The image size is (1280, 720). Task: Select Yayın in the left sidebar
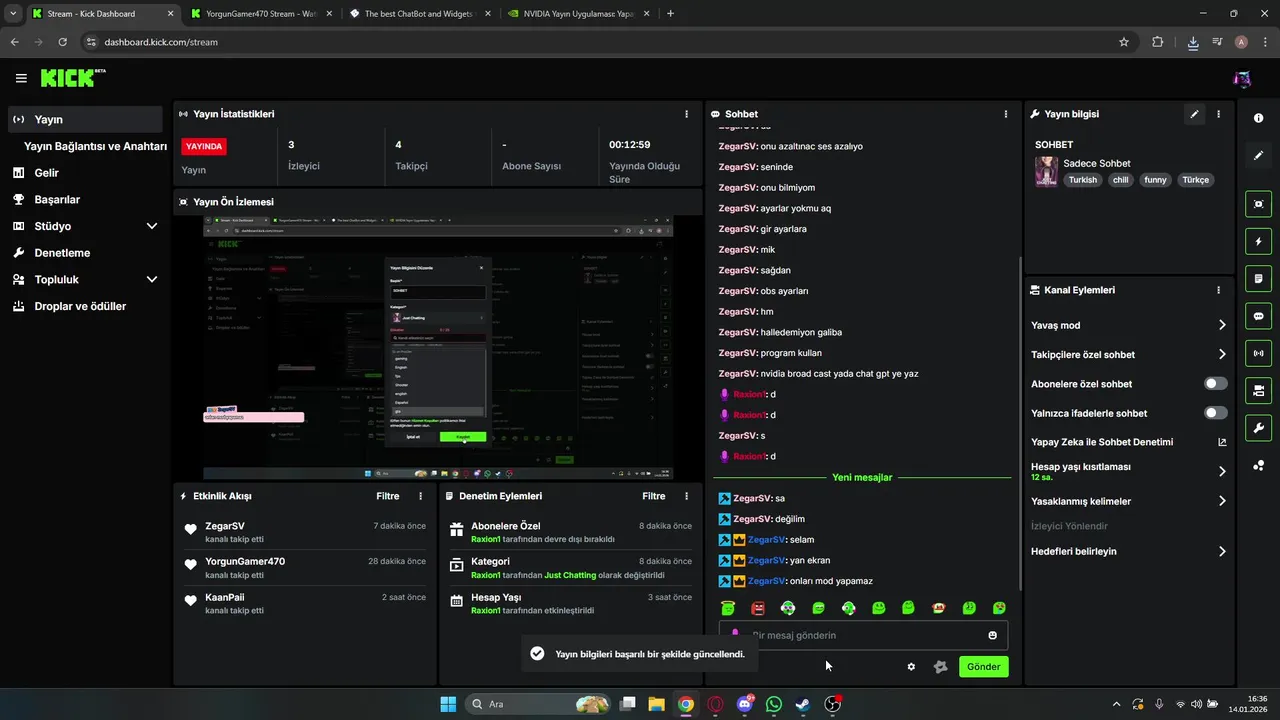pyautogui.click(x=85, y=119)
